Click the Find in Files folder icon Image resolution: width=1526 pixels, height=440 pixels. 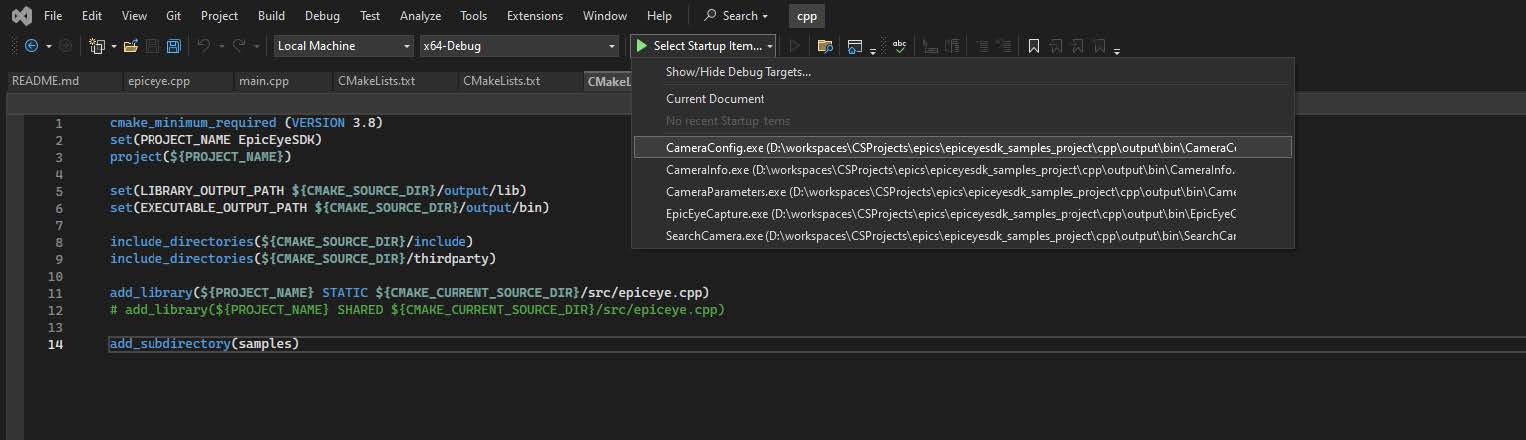point(825,46)
